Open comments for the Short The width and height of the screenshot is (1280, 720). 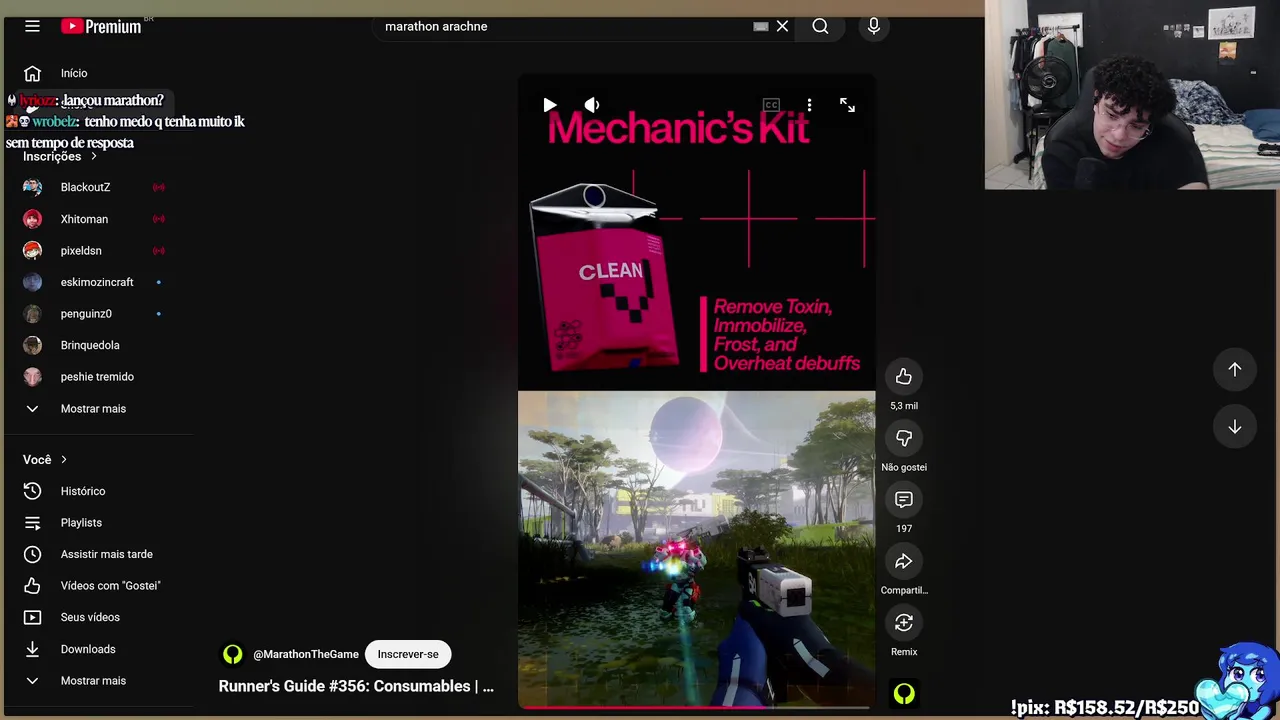(904, 500)
